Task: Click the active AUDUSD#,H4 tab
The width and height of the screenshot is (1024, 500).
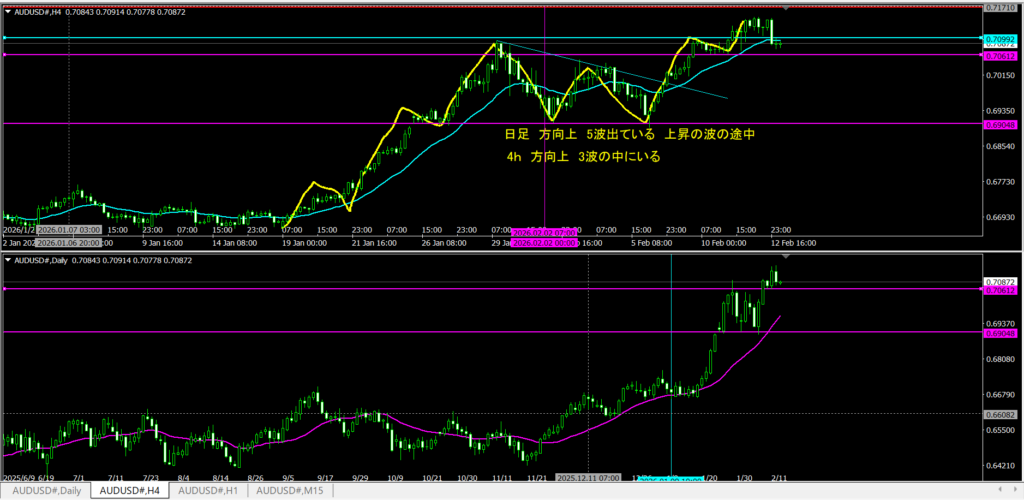Action: pyautogui.click(x=126, y=491)
